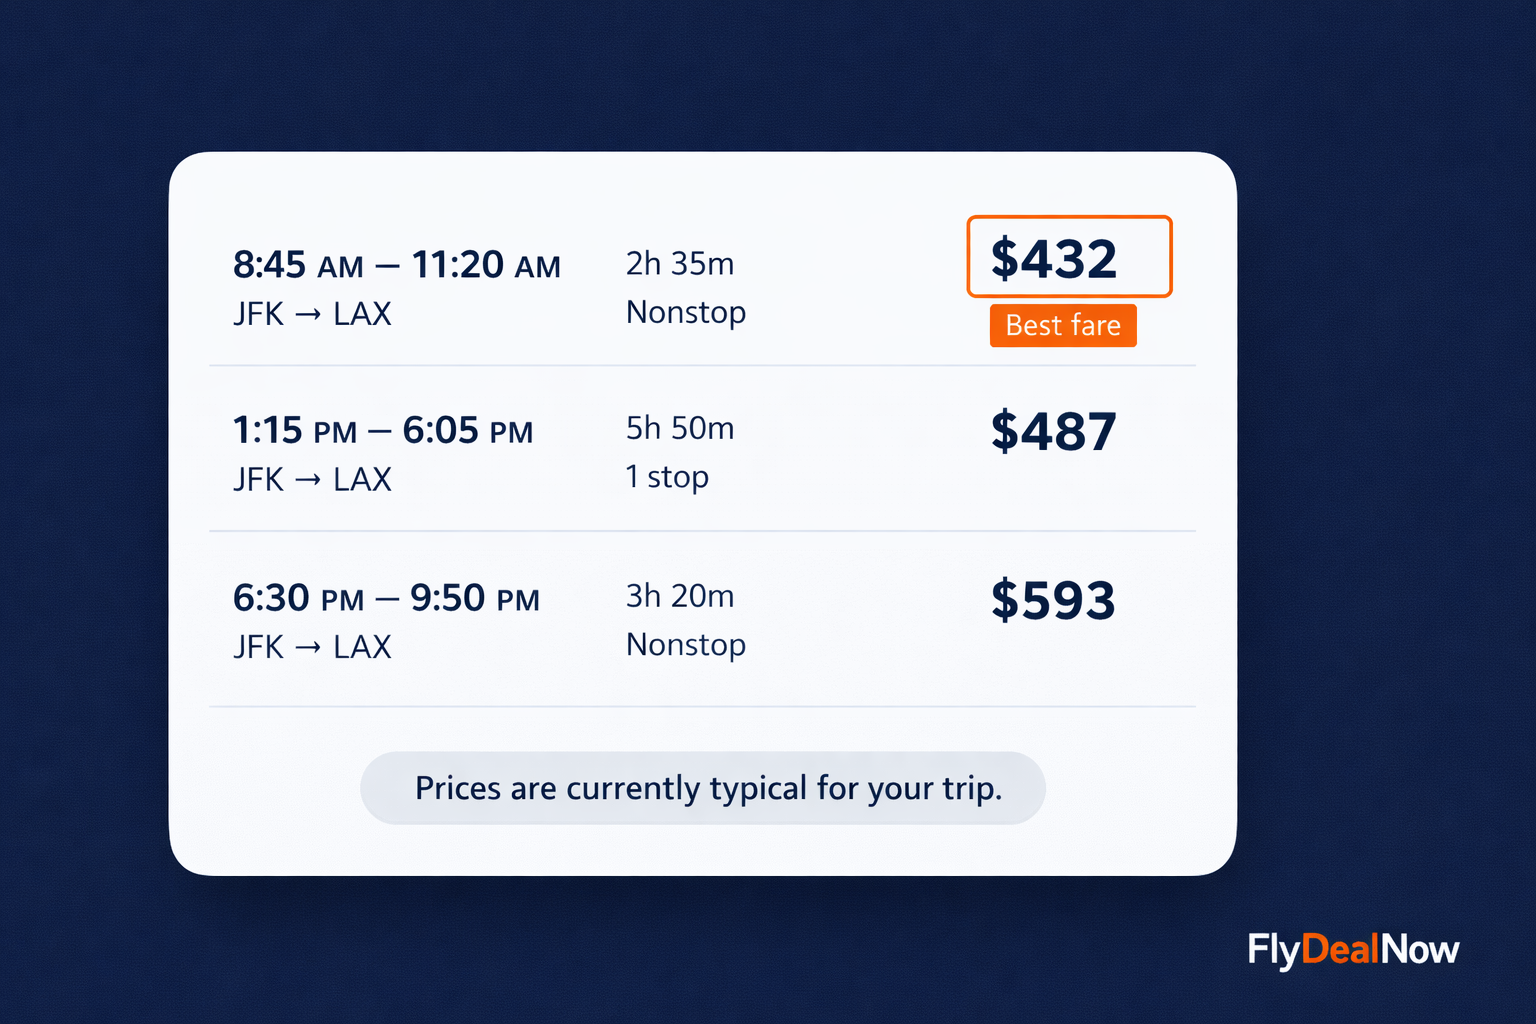The height and width of the screenshot is (1024, 1536).
Task: Open the 1:15 PM – 6:05 PM flight
Action: (x=383, y=431)
